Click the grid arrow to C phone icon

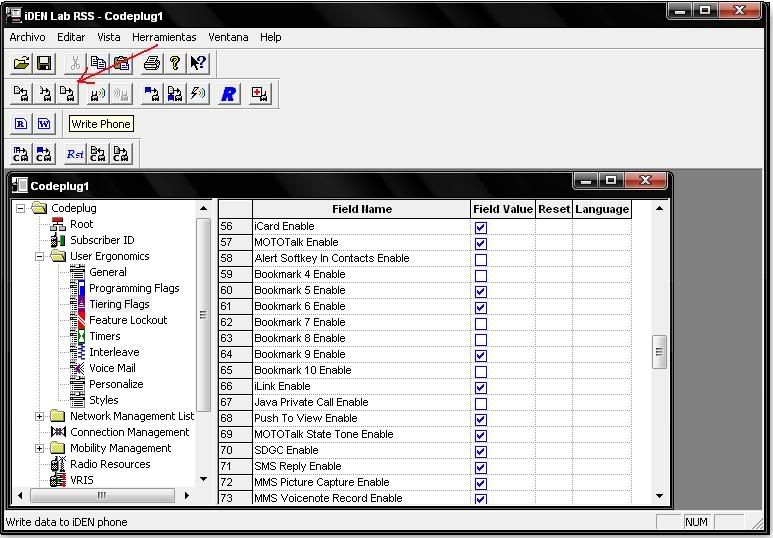coord(21,154)
